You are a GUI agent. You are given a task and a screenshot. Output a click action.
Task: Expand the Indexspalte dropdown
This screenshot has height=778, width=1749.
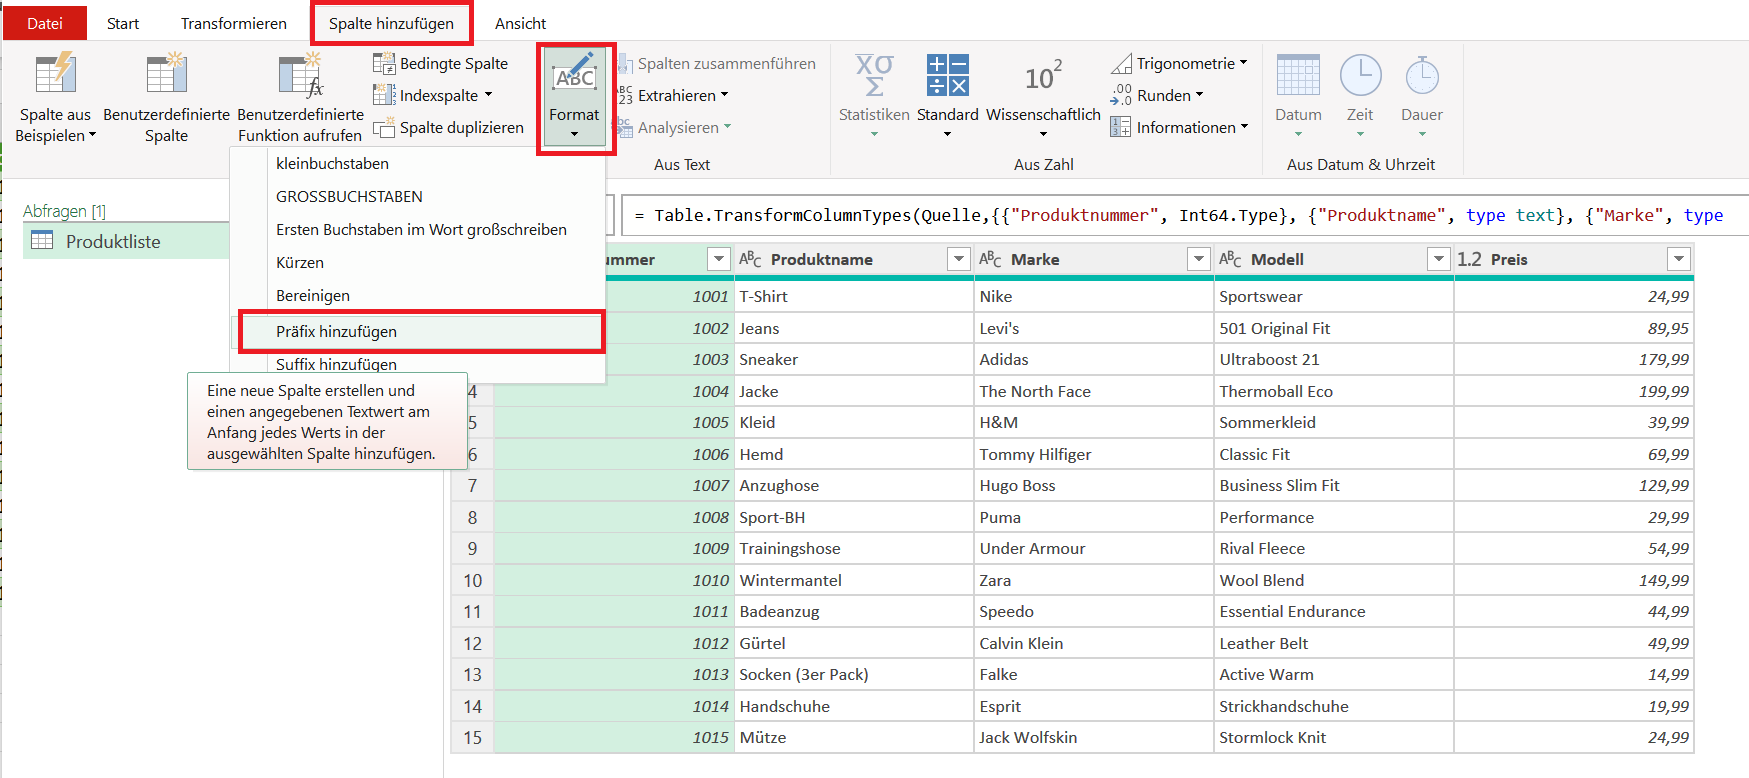point(488,96)
